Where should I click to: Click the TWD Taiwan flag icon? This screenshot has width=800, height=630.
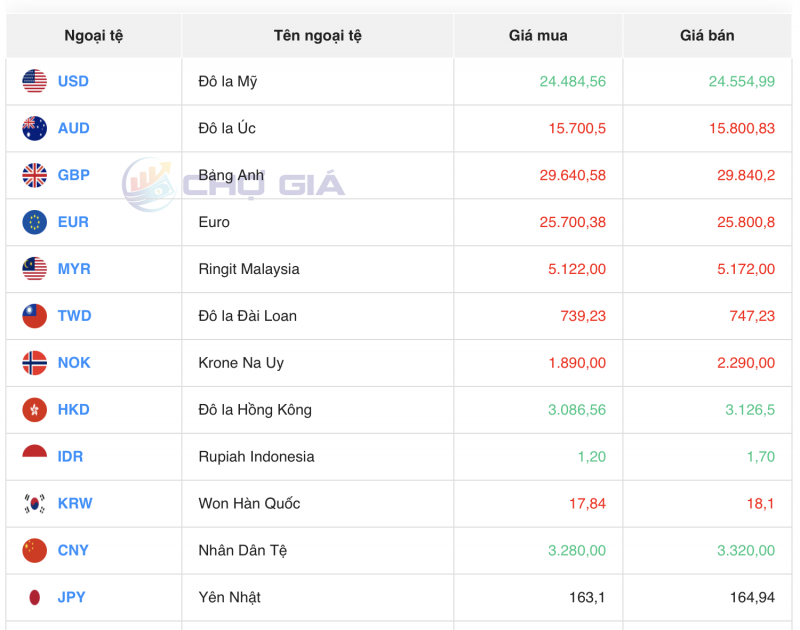click(36, 316)
